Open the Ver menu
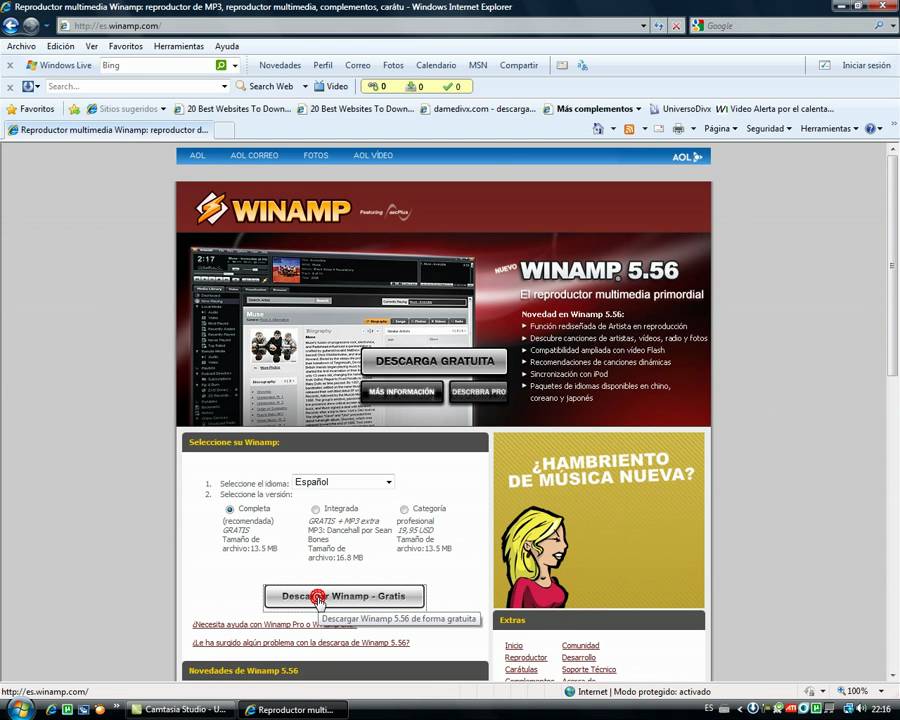900x720 pixels. point(92,47)
